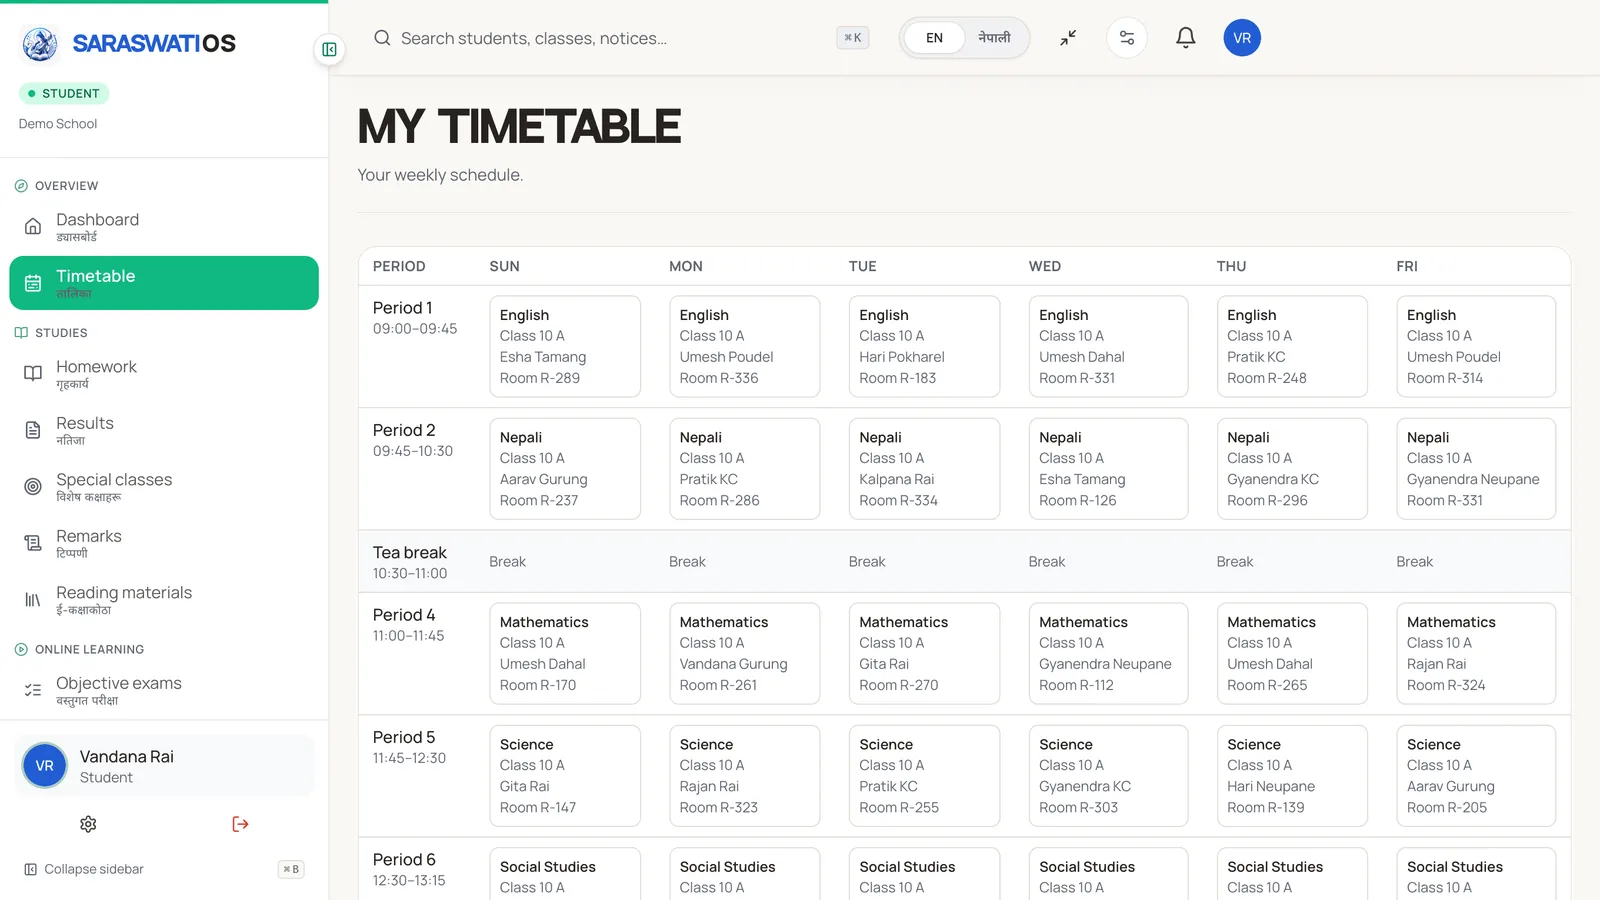The image size is (1600, 900).
Task: Click the Tea break row label
Action: [410, 552]
